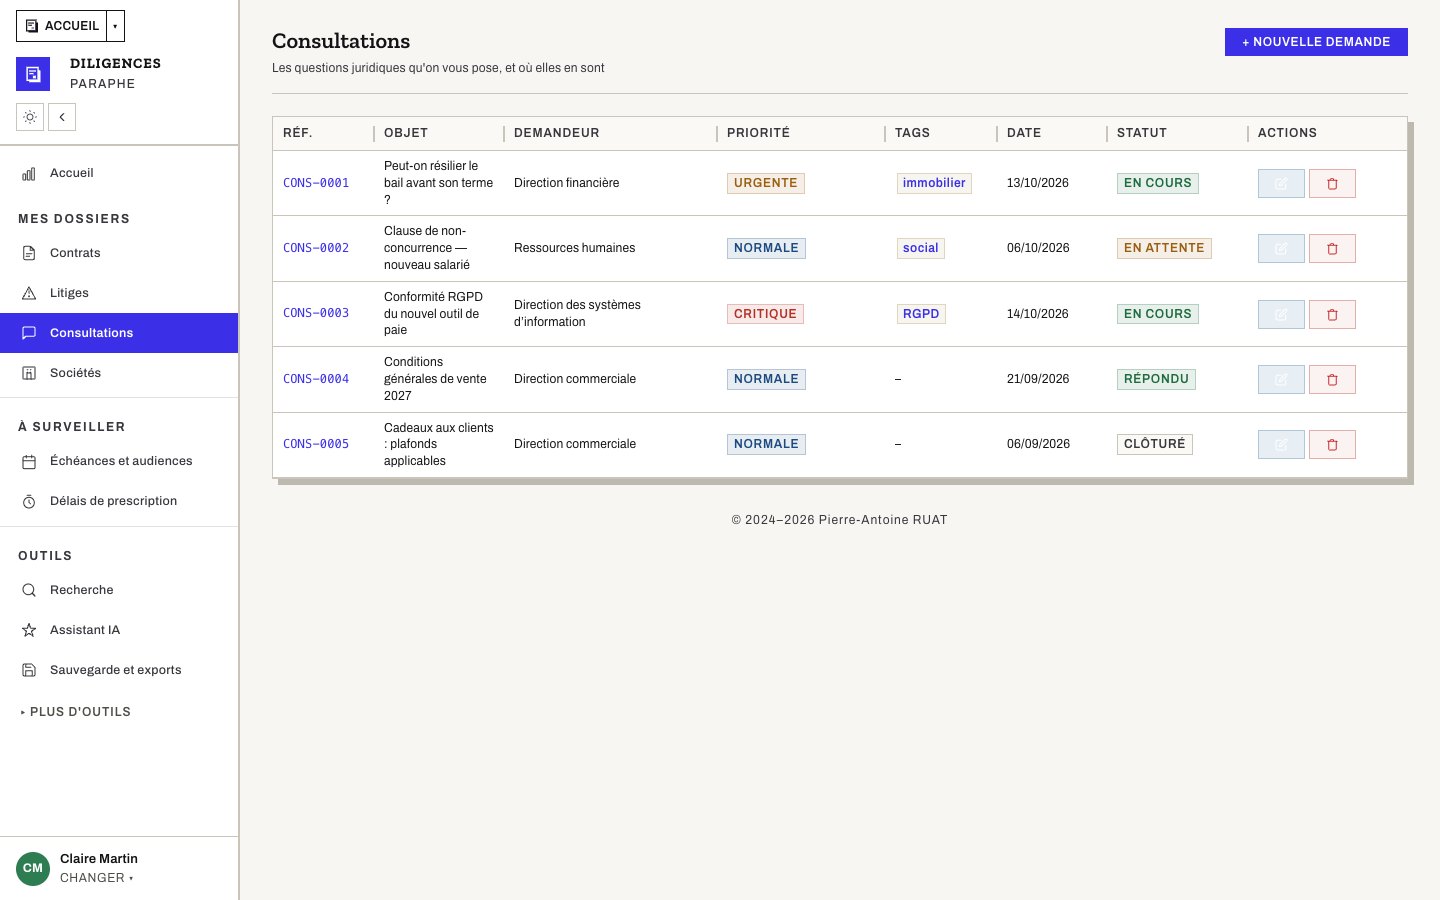Delete consultation CONS-0001 with trash icon
The image size is (1440, 900).
[1332, 183]
